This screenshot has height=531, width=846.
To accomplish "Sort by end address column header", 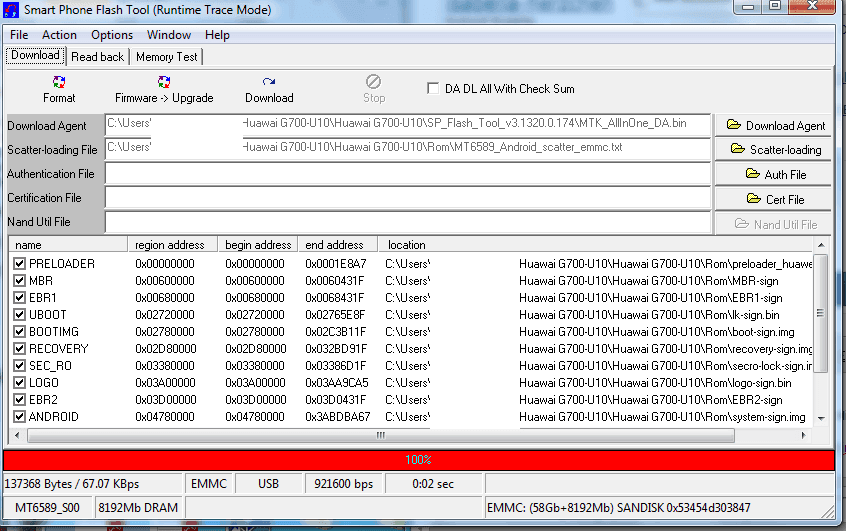I will coord(338,245).
